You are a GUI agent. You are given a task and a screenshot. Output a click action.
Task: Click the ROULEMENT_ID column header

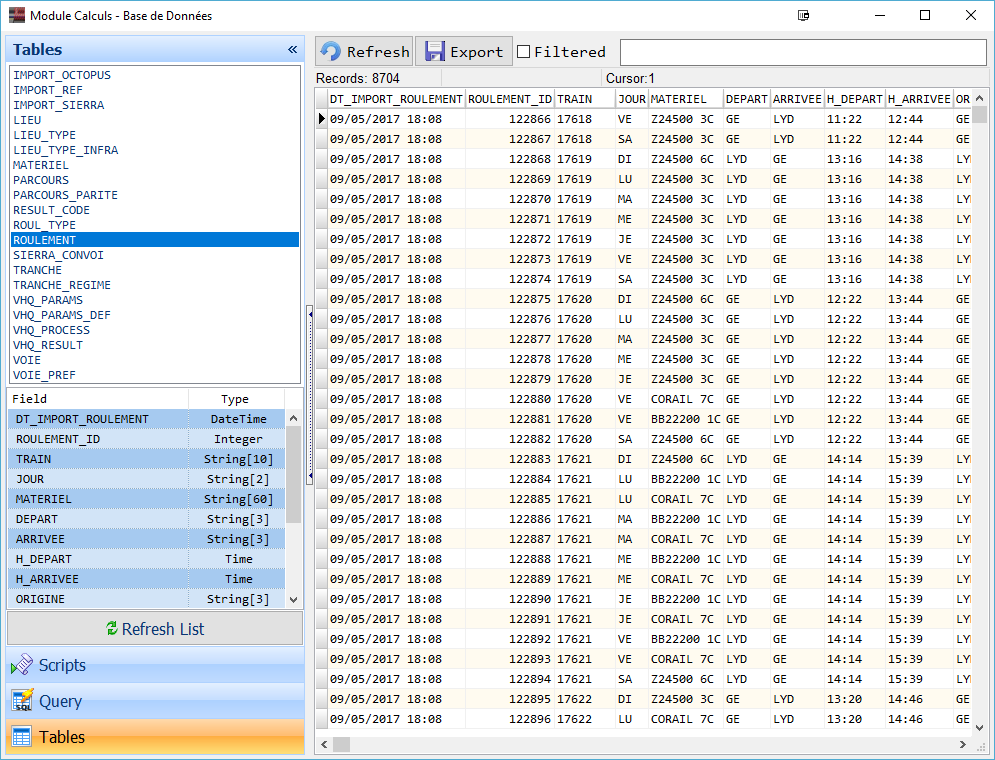pyautogui.click(x=510, y=99)
